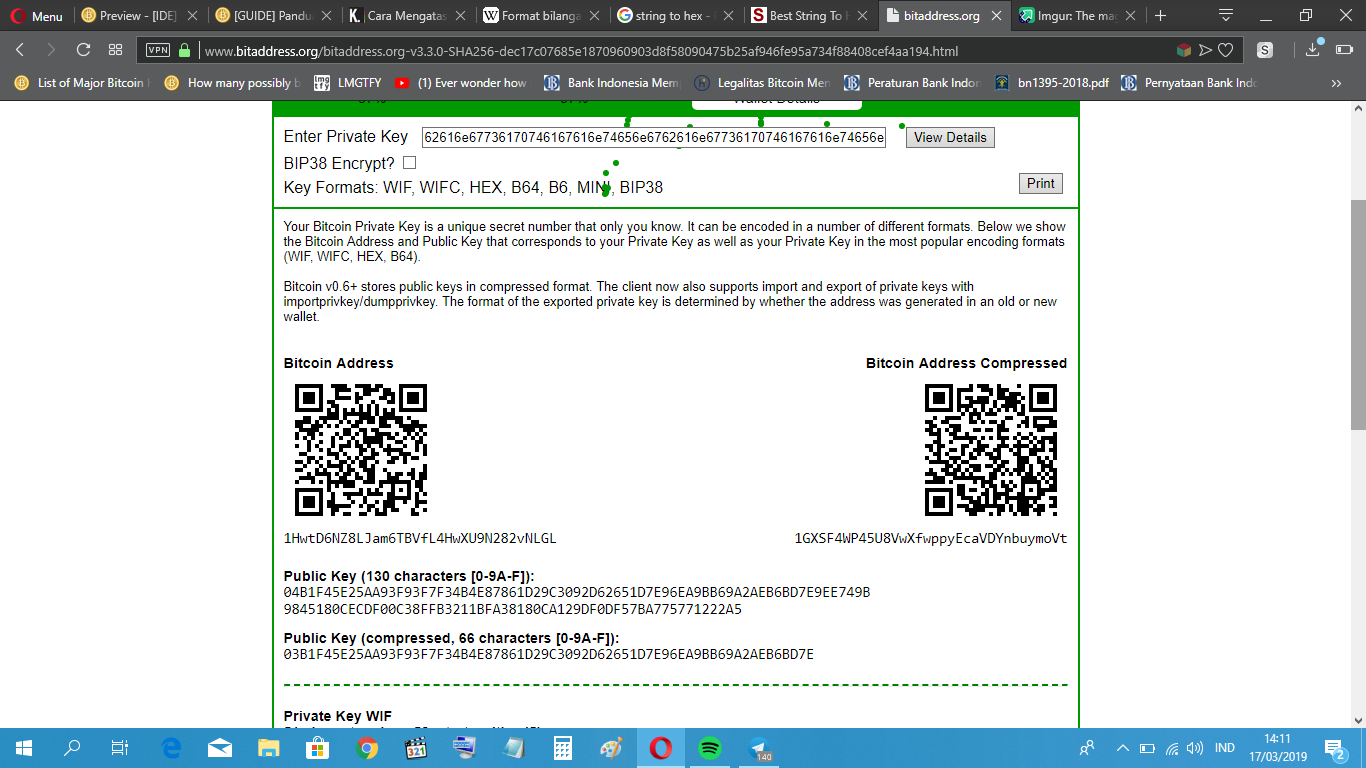Screen dimensions: 1366x768
Task: Close the Imgur tab
Action: (x=1130, y=16)
